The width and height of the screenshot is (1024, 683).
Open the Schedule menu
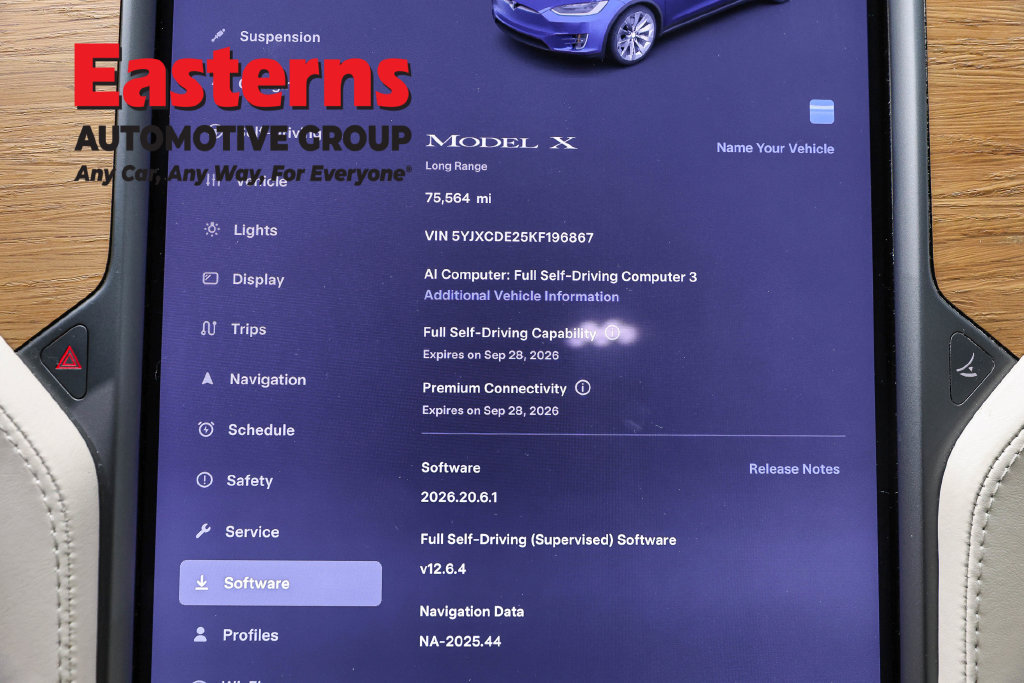point(261,430)
